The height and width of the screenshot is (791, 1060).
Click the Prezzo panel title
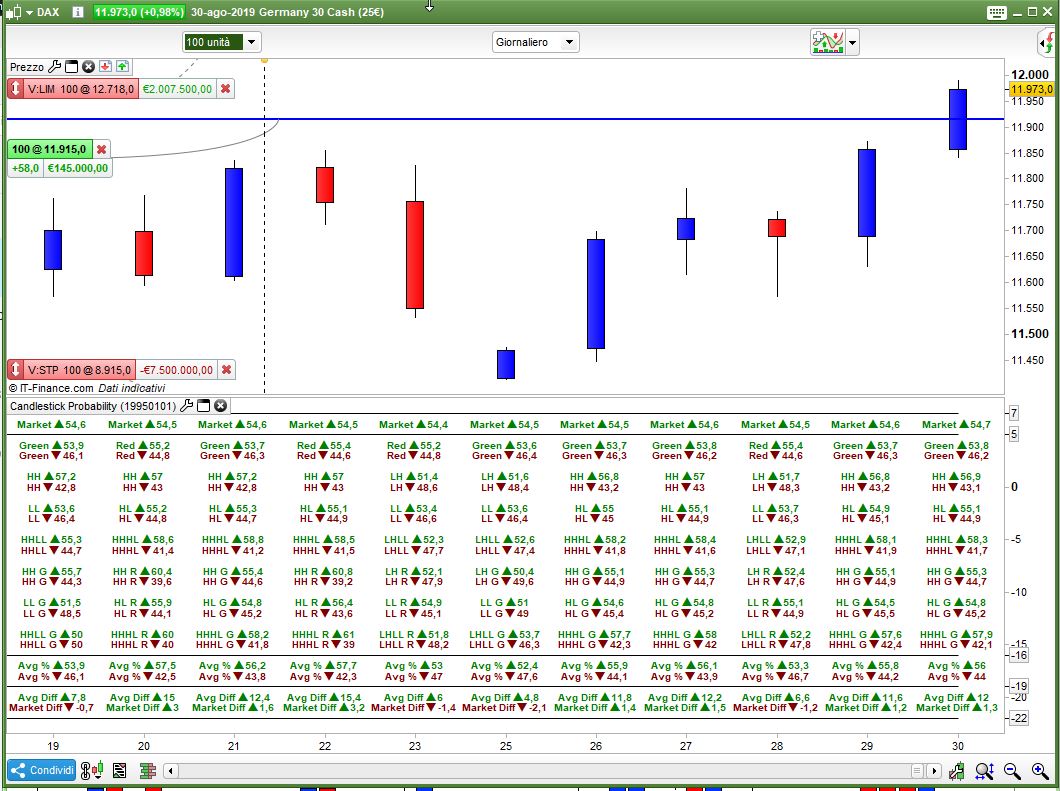click(x=27, y=67)
